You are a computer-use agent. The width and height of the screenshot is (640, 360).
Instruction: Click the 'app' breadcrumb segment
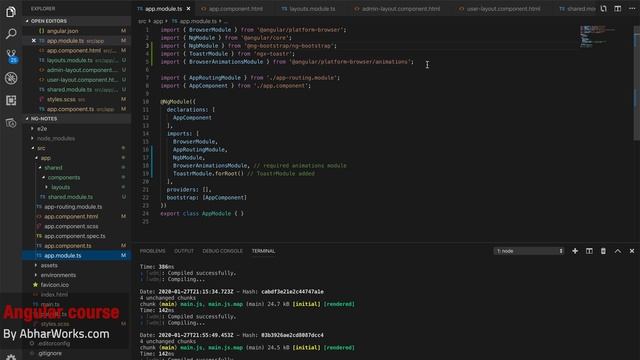(158, 21)
